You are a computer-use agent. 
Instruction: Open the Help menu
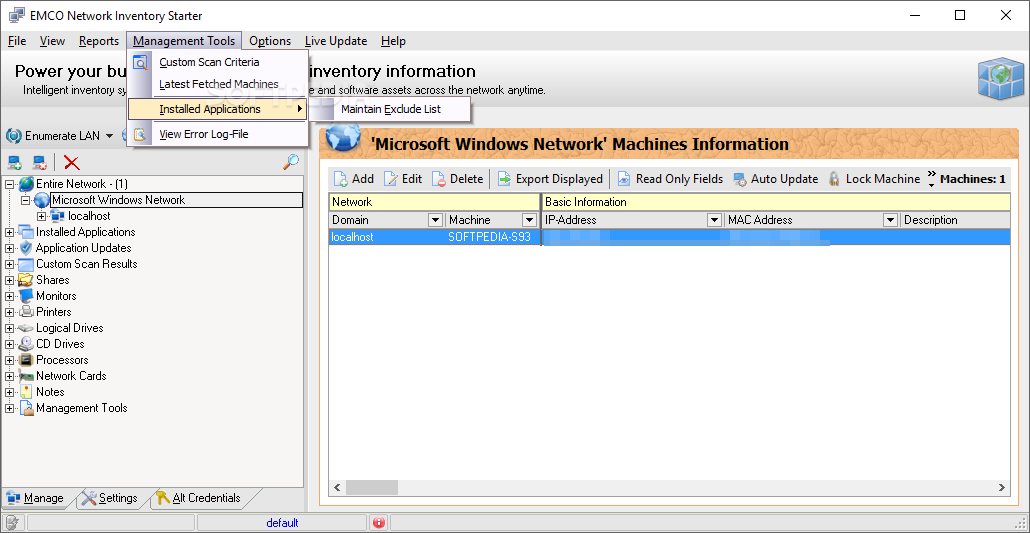[x=393, y=41]
